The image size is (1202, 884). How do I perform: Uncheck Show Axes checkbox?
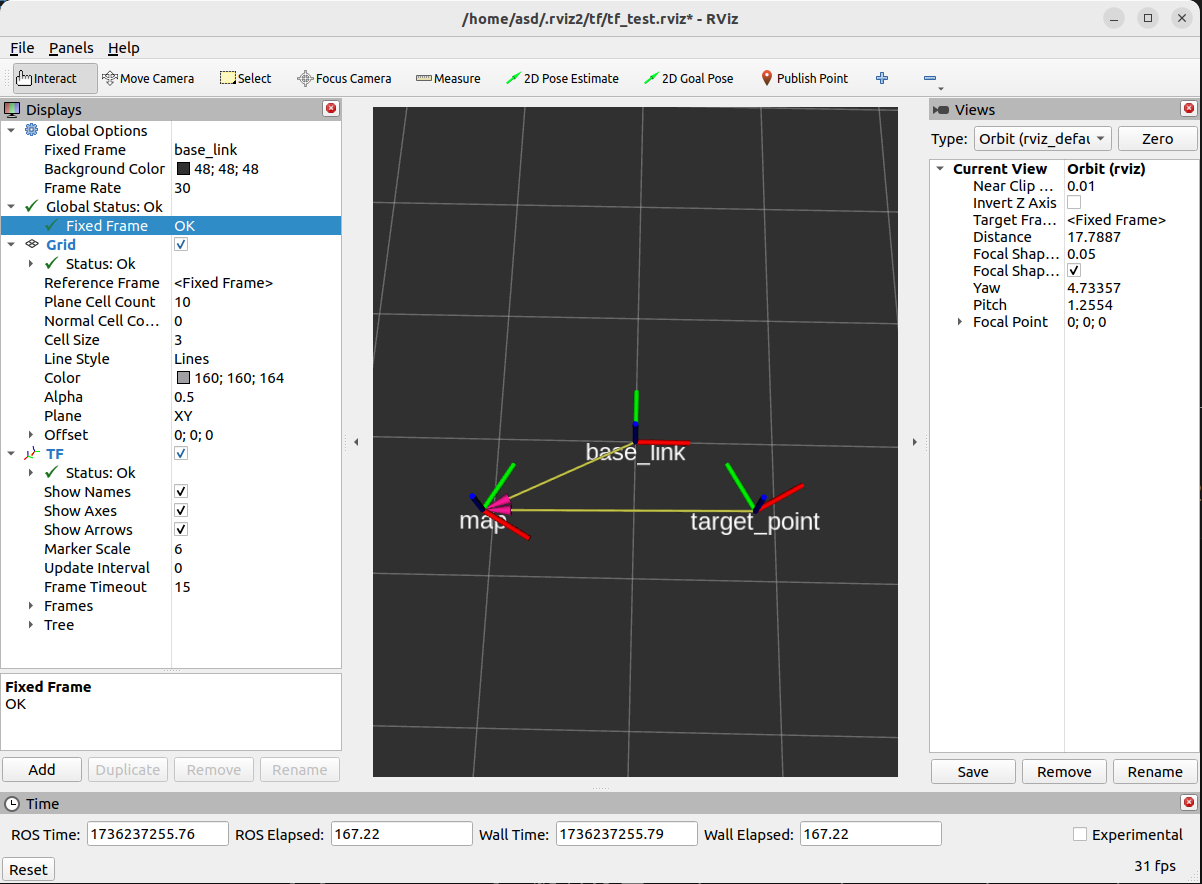181,510
